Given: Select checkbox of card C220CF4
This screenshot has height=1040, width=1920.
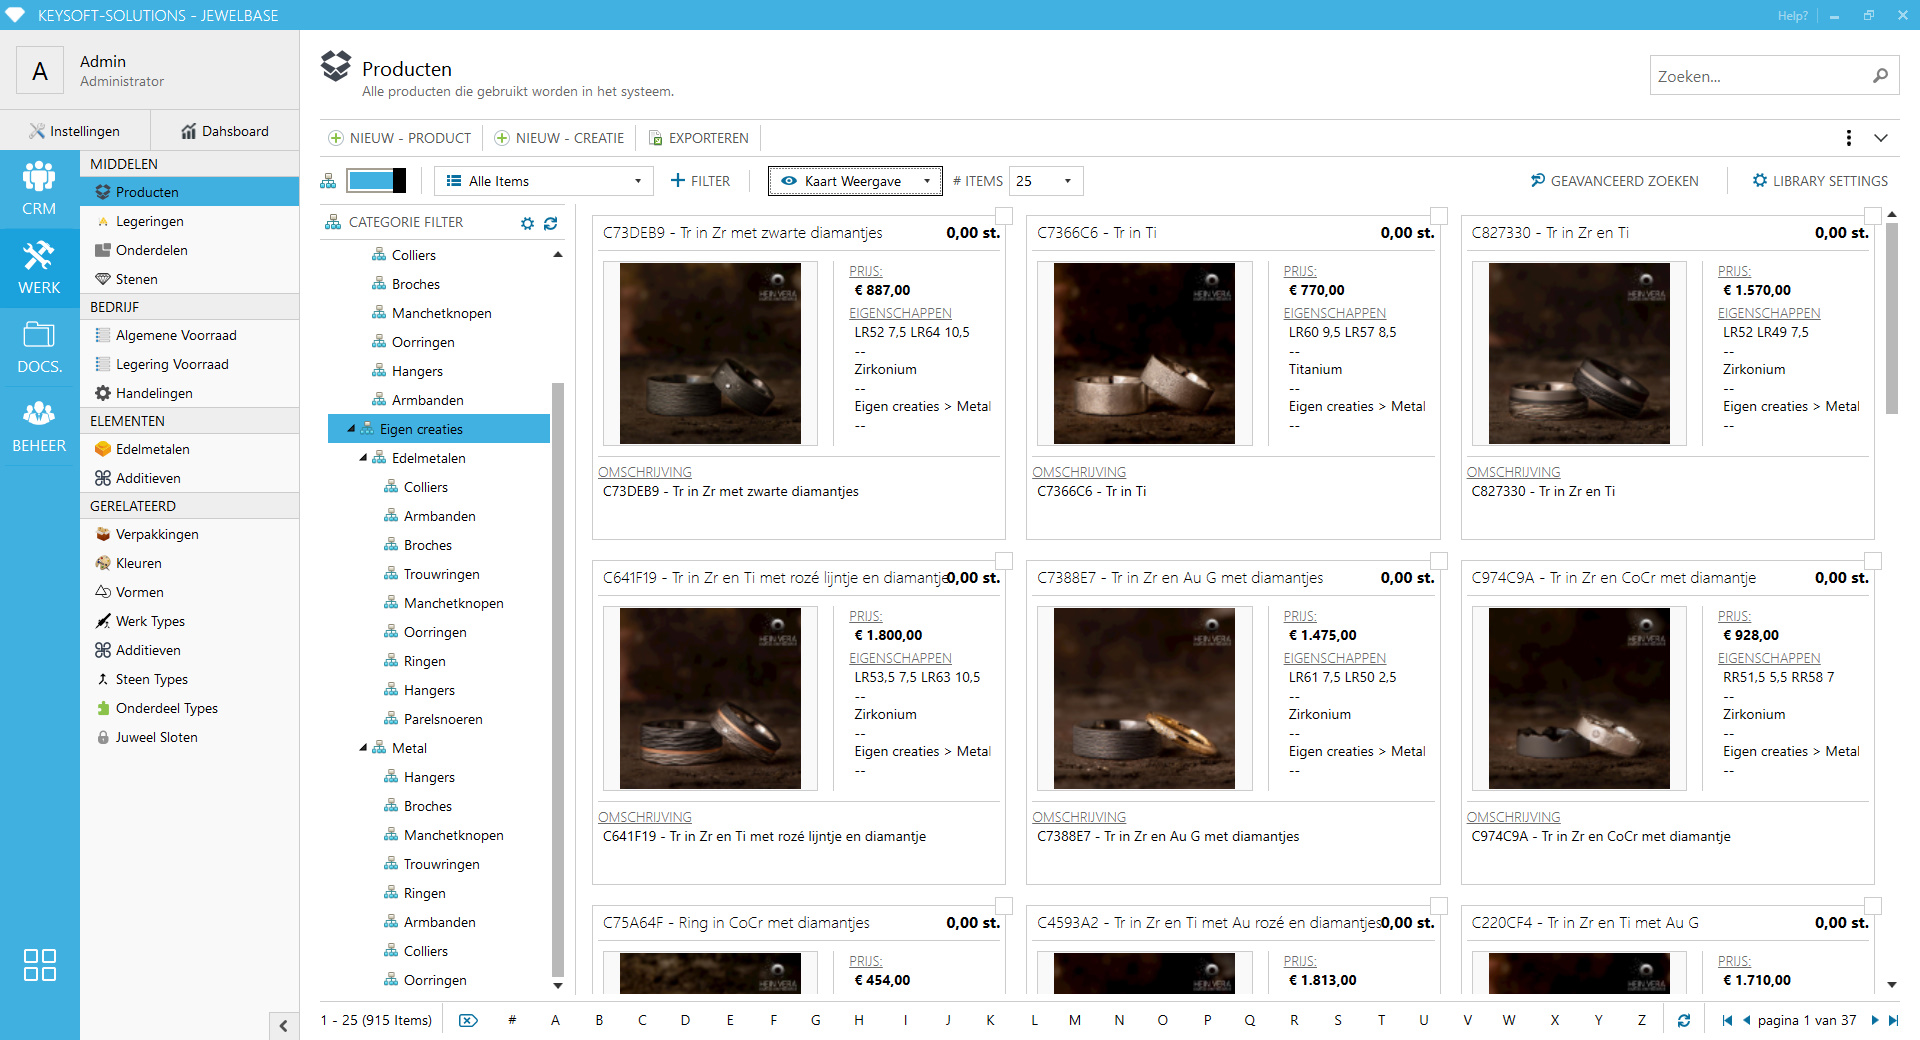Looking at the screenshot, I should (1873, 906).
